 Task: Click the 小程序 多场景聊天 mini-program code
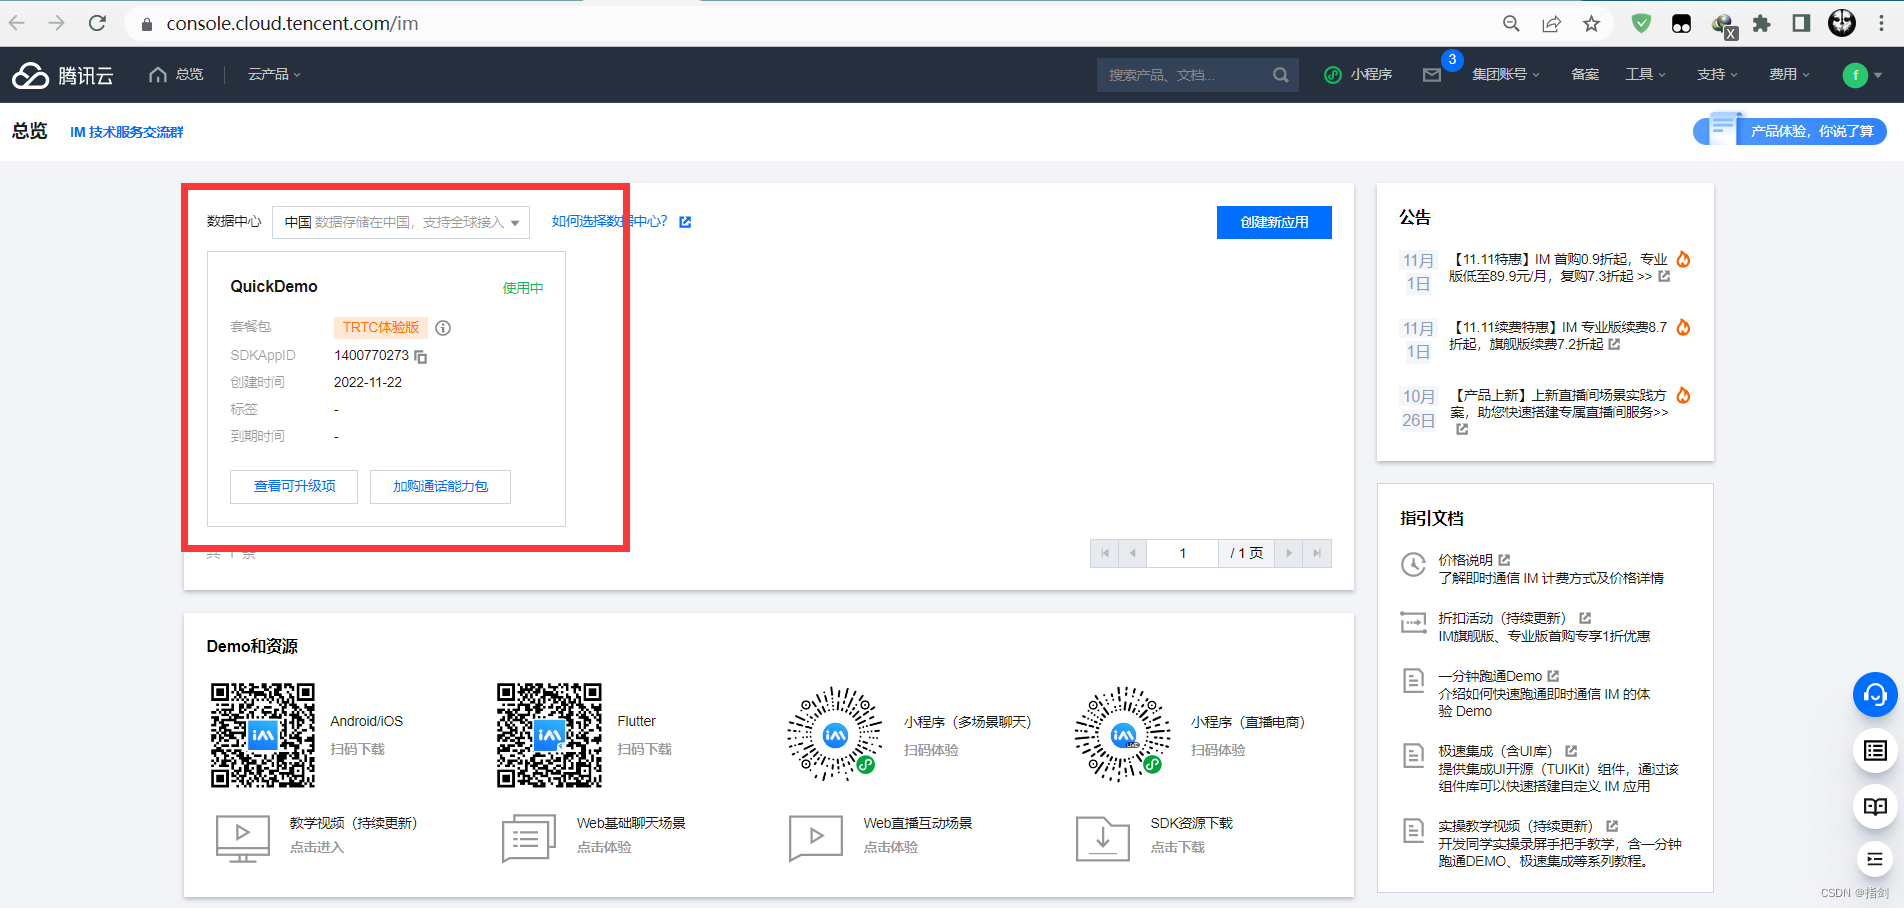tap(835, 735)
